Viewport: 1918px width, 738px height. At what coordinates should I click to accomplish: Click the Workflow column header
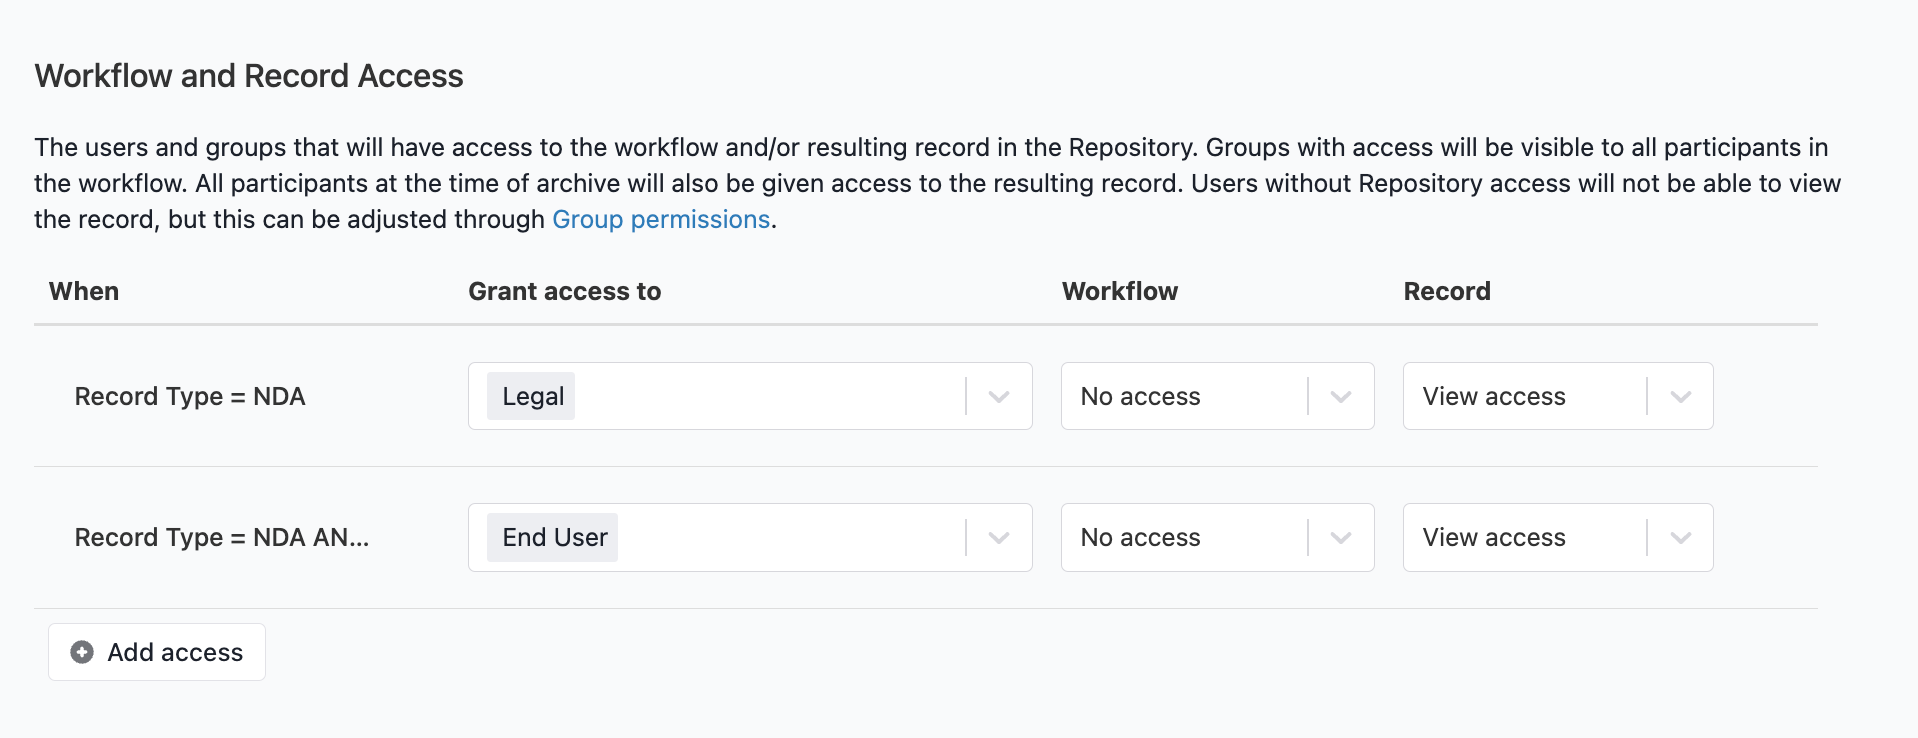point(1120,291)
